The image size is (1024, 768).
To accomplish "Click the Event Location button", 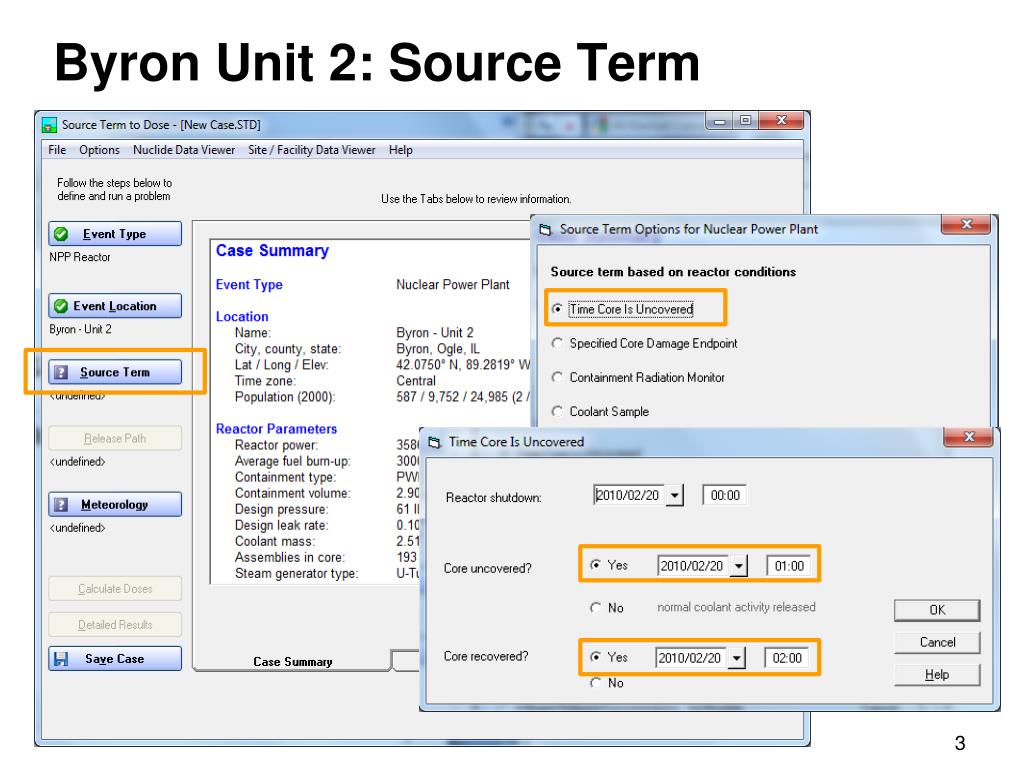I will [115, 306].
